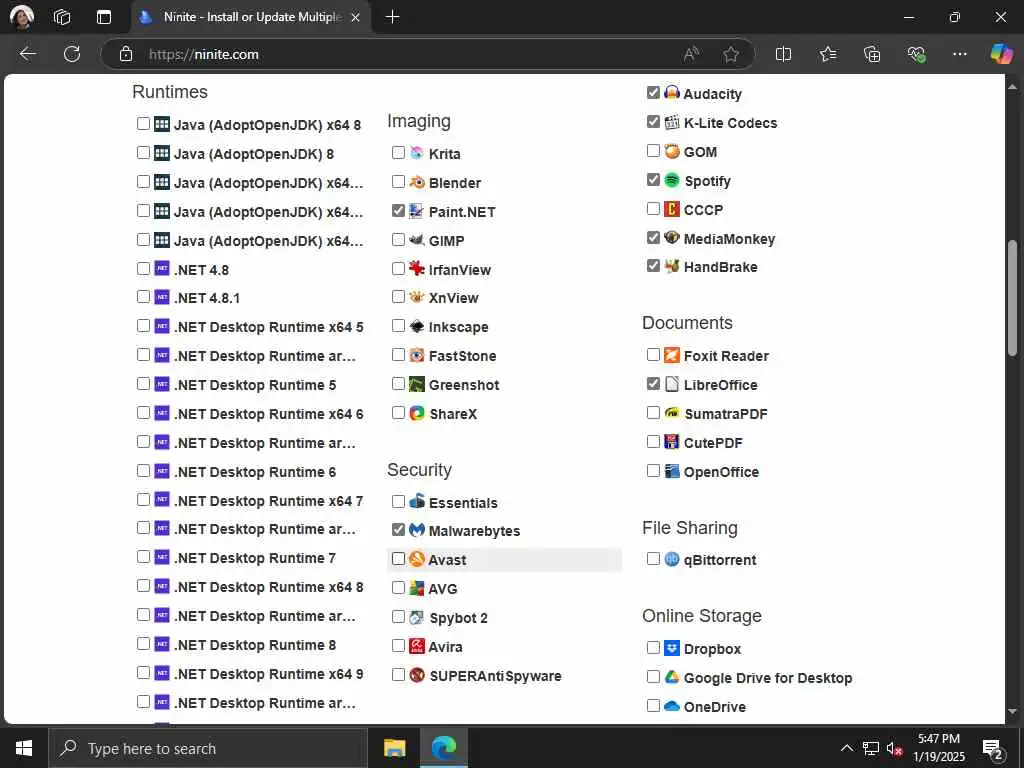Open the notification center icon
Viewport: 1024px width, 768px height.
[993, 749]
